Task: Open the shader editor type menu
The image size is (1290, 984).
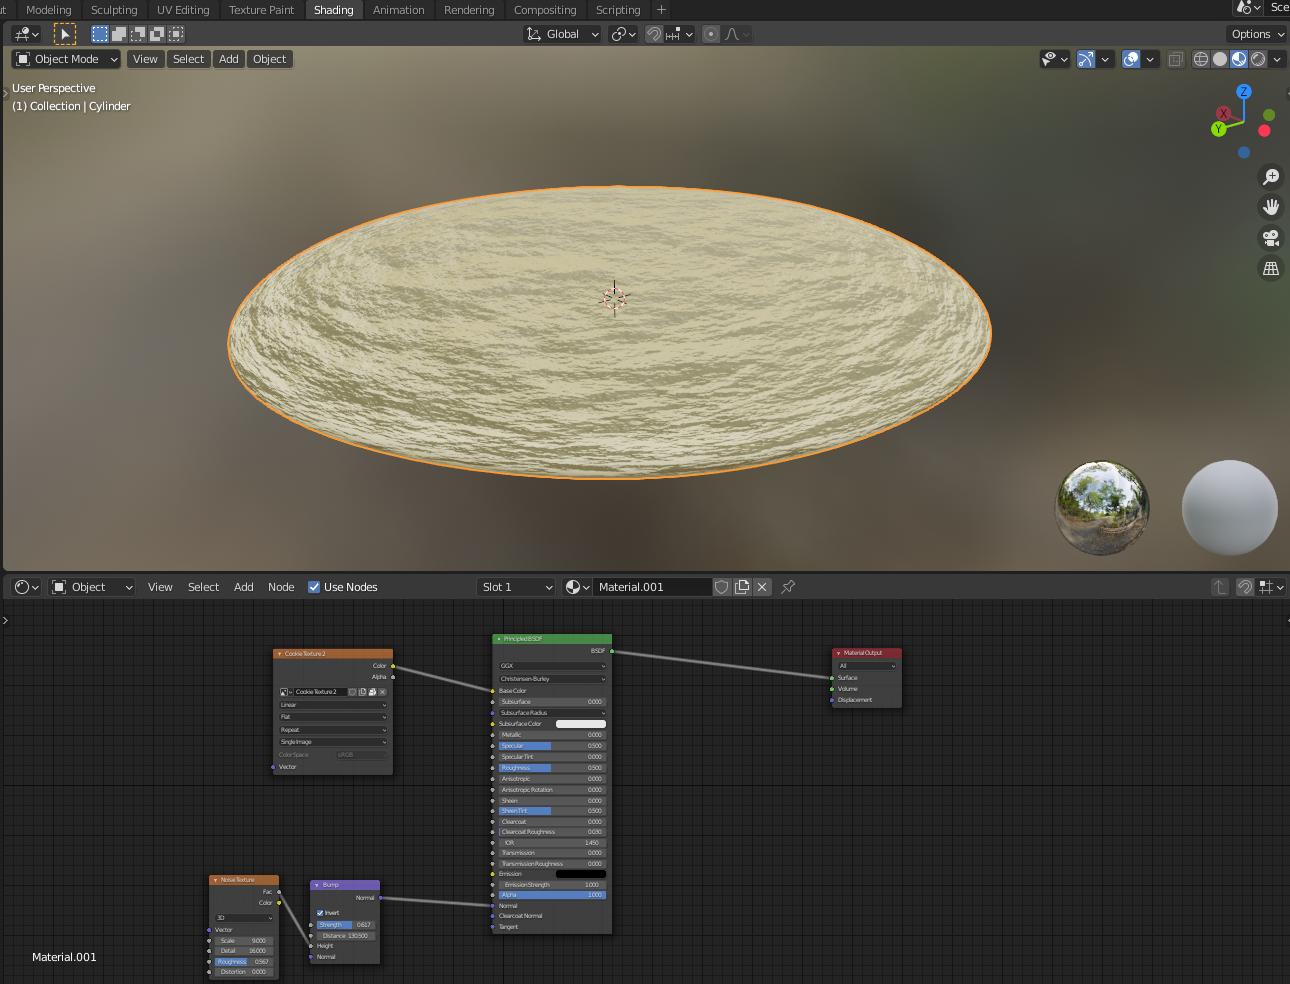Action: click(27, 587)
